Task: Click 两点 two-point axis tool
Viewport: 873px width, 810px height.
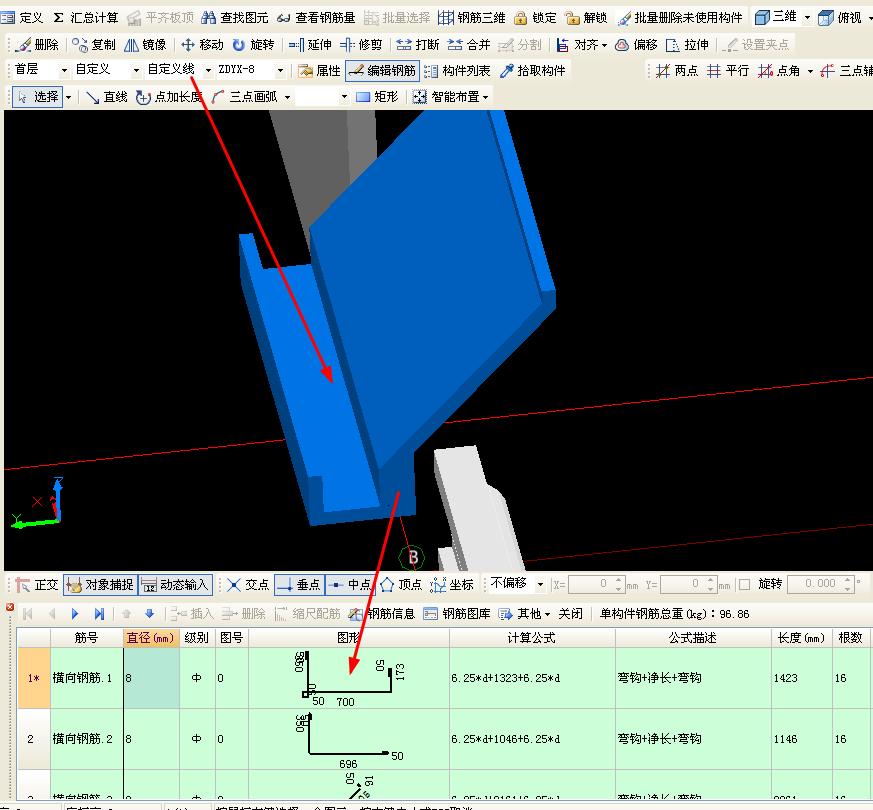Action: (x=676, y=71)
